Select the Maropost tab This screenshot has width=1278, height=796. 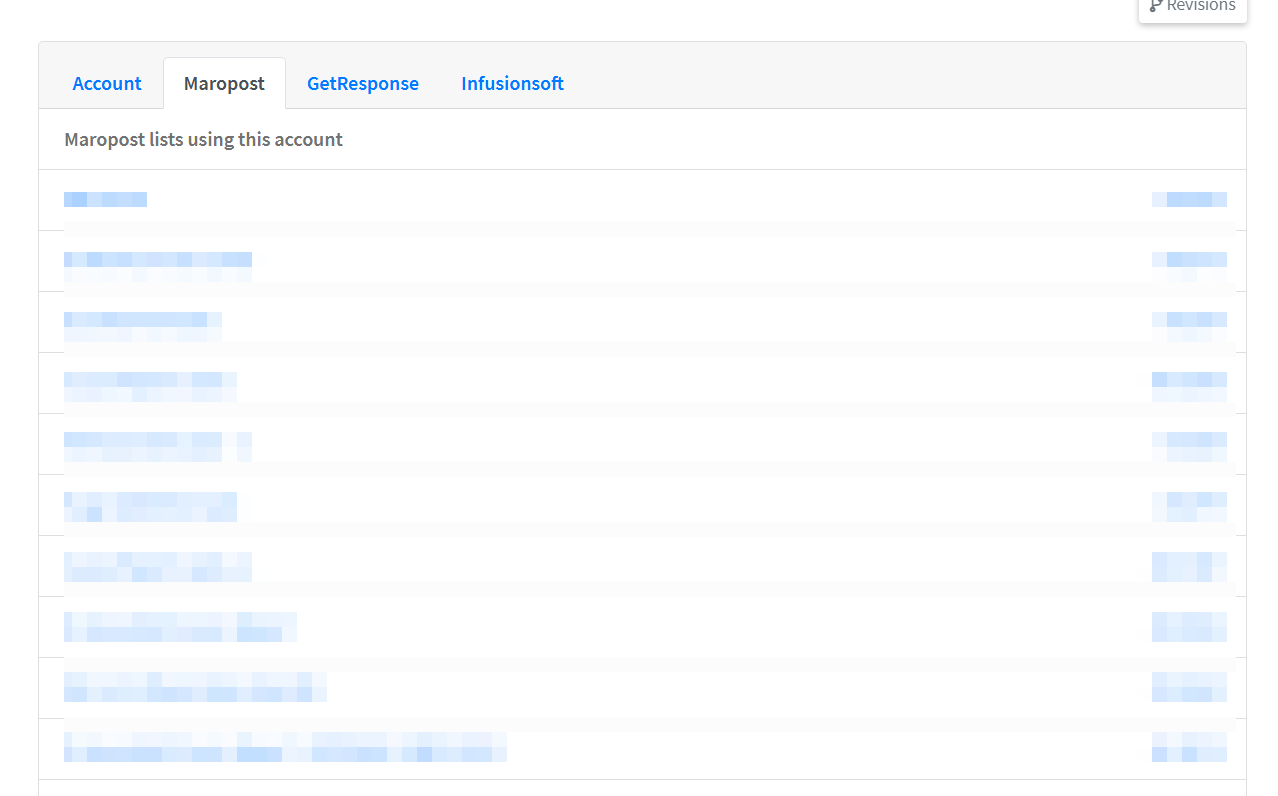pos(224,84)
